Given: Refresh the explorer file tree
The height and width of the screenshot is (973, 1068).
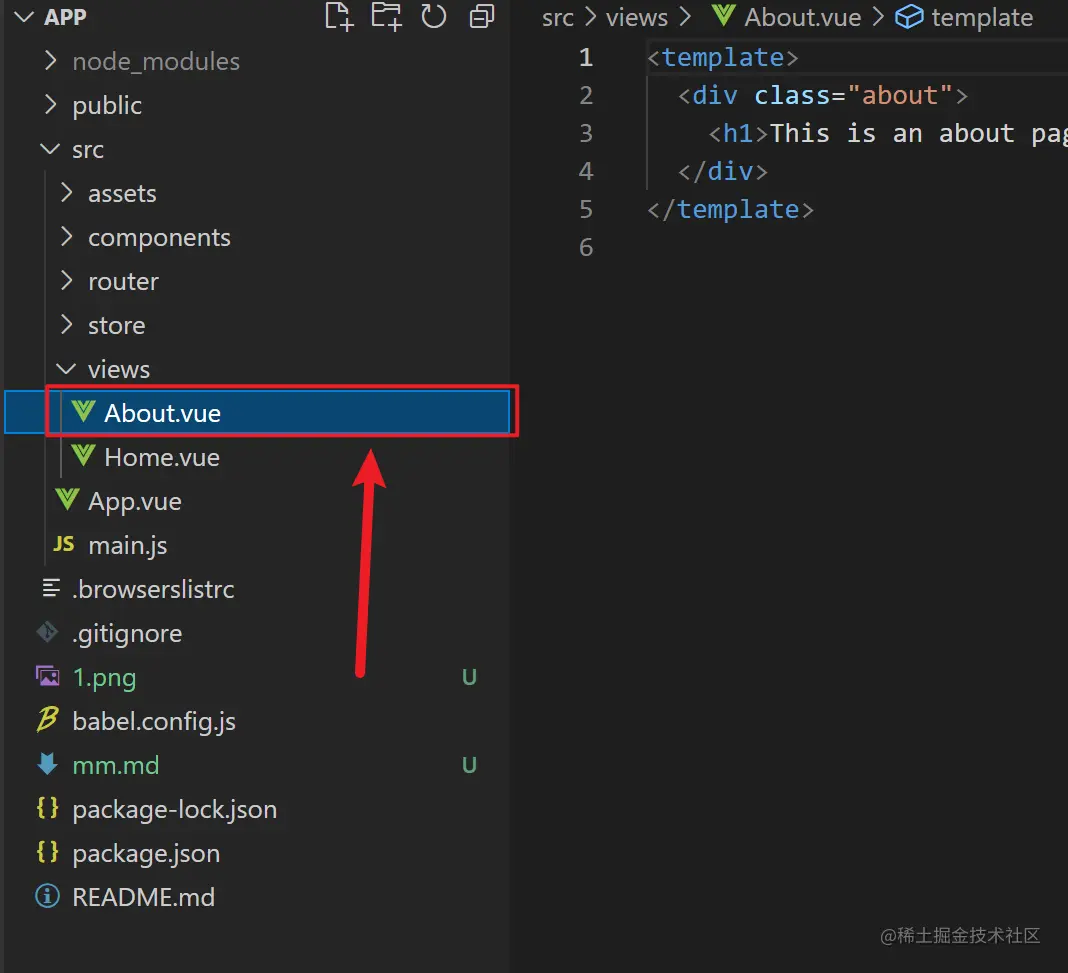Looking at the screenshot, I should pyautogui.click(x=433, y=16).
